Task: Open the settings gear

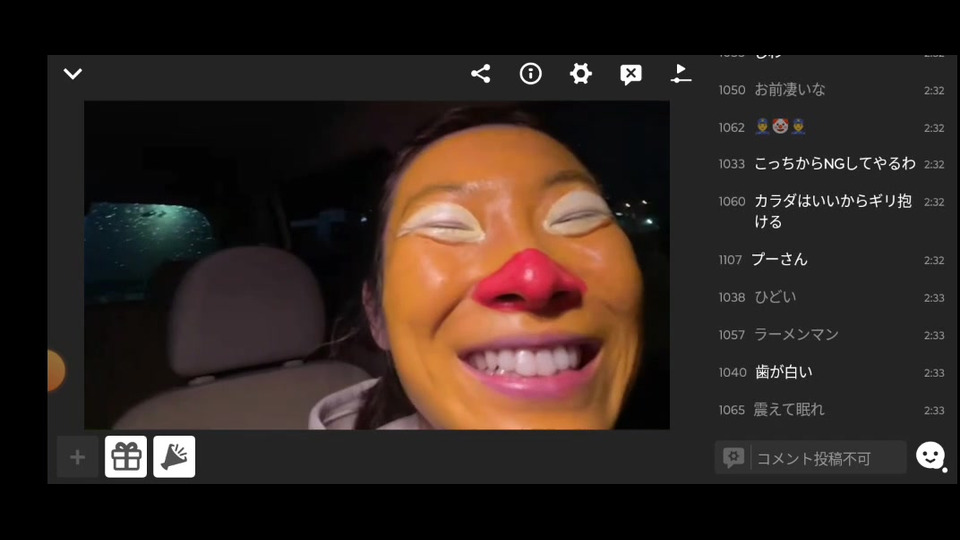Action: coord(580,74)
